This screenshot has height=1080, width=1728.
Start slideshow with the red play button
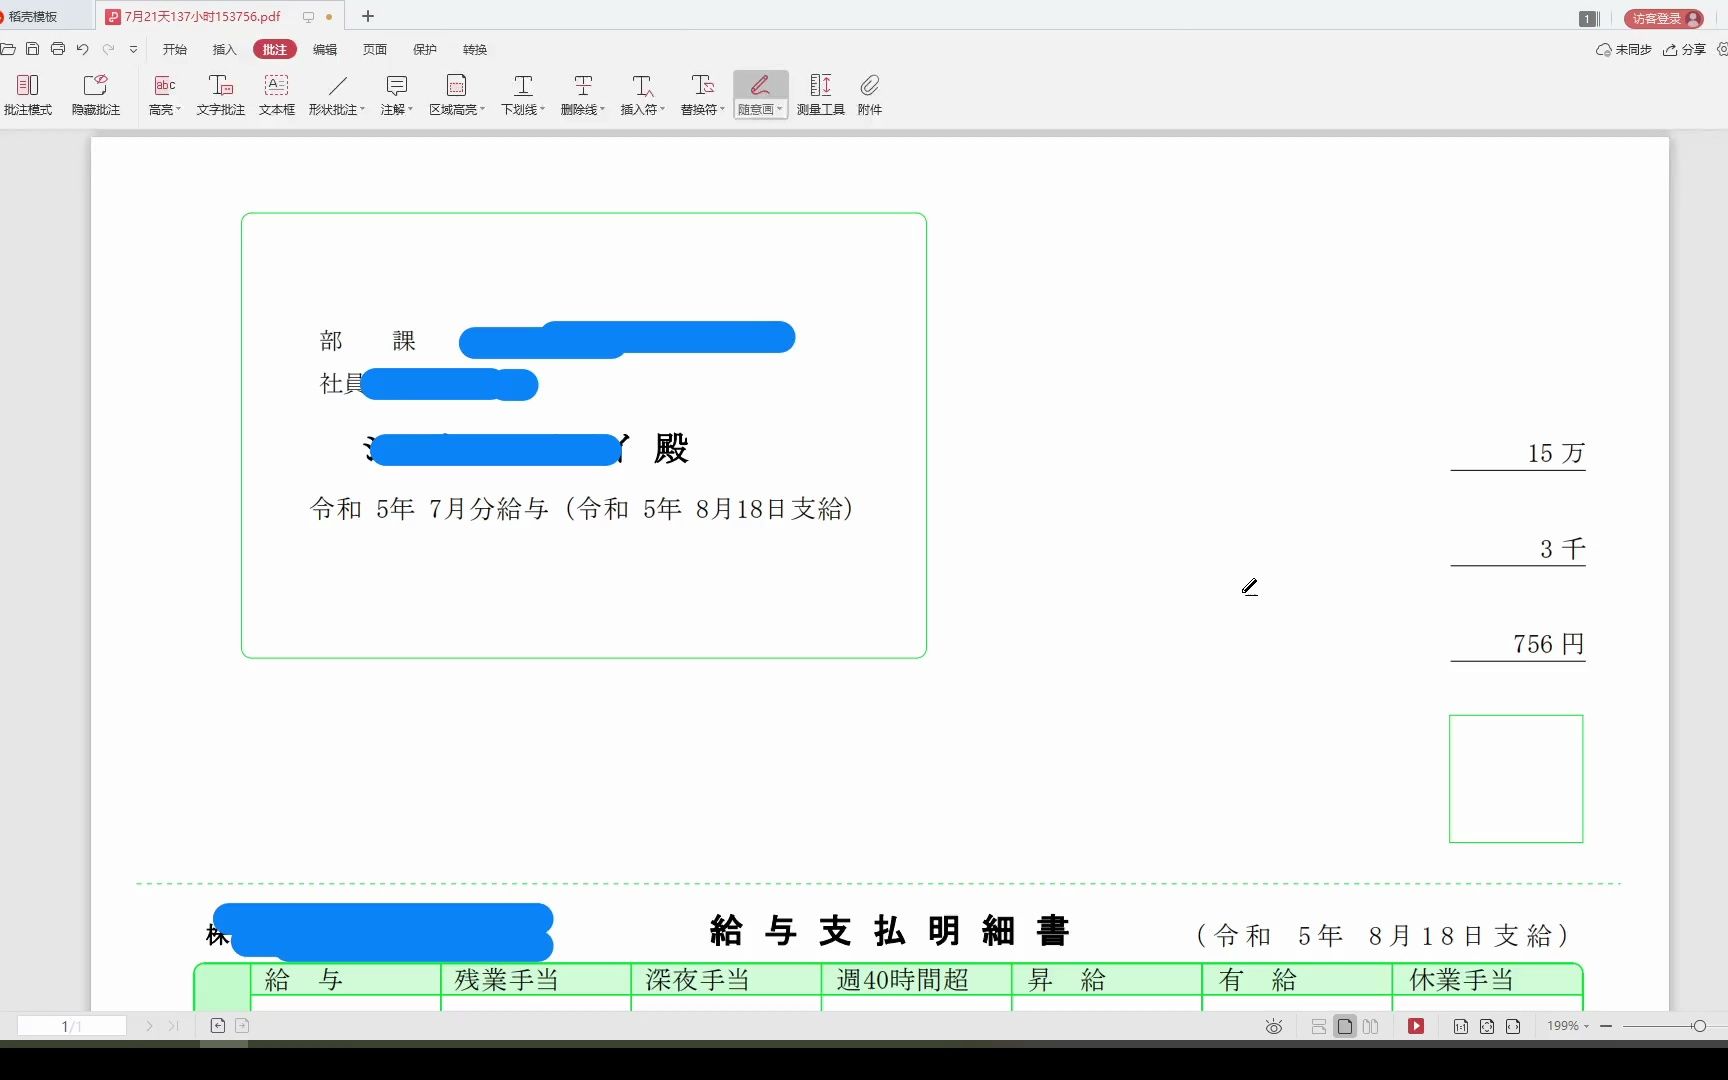(1416, 1027)
